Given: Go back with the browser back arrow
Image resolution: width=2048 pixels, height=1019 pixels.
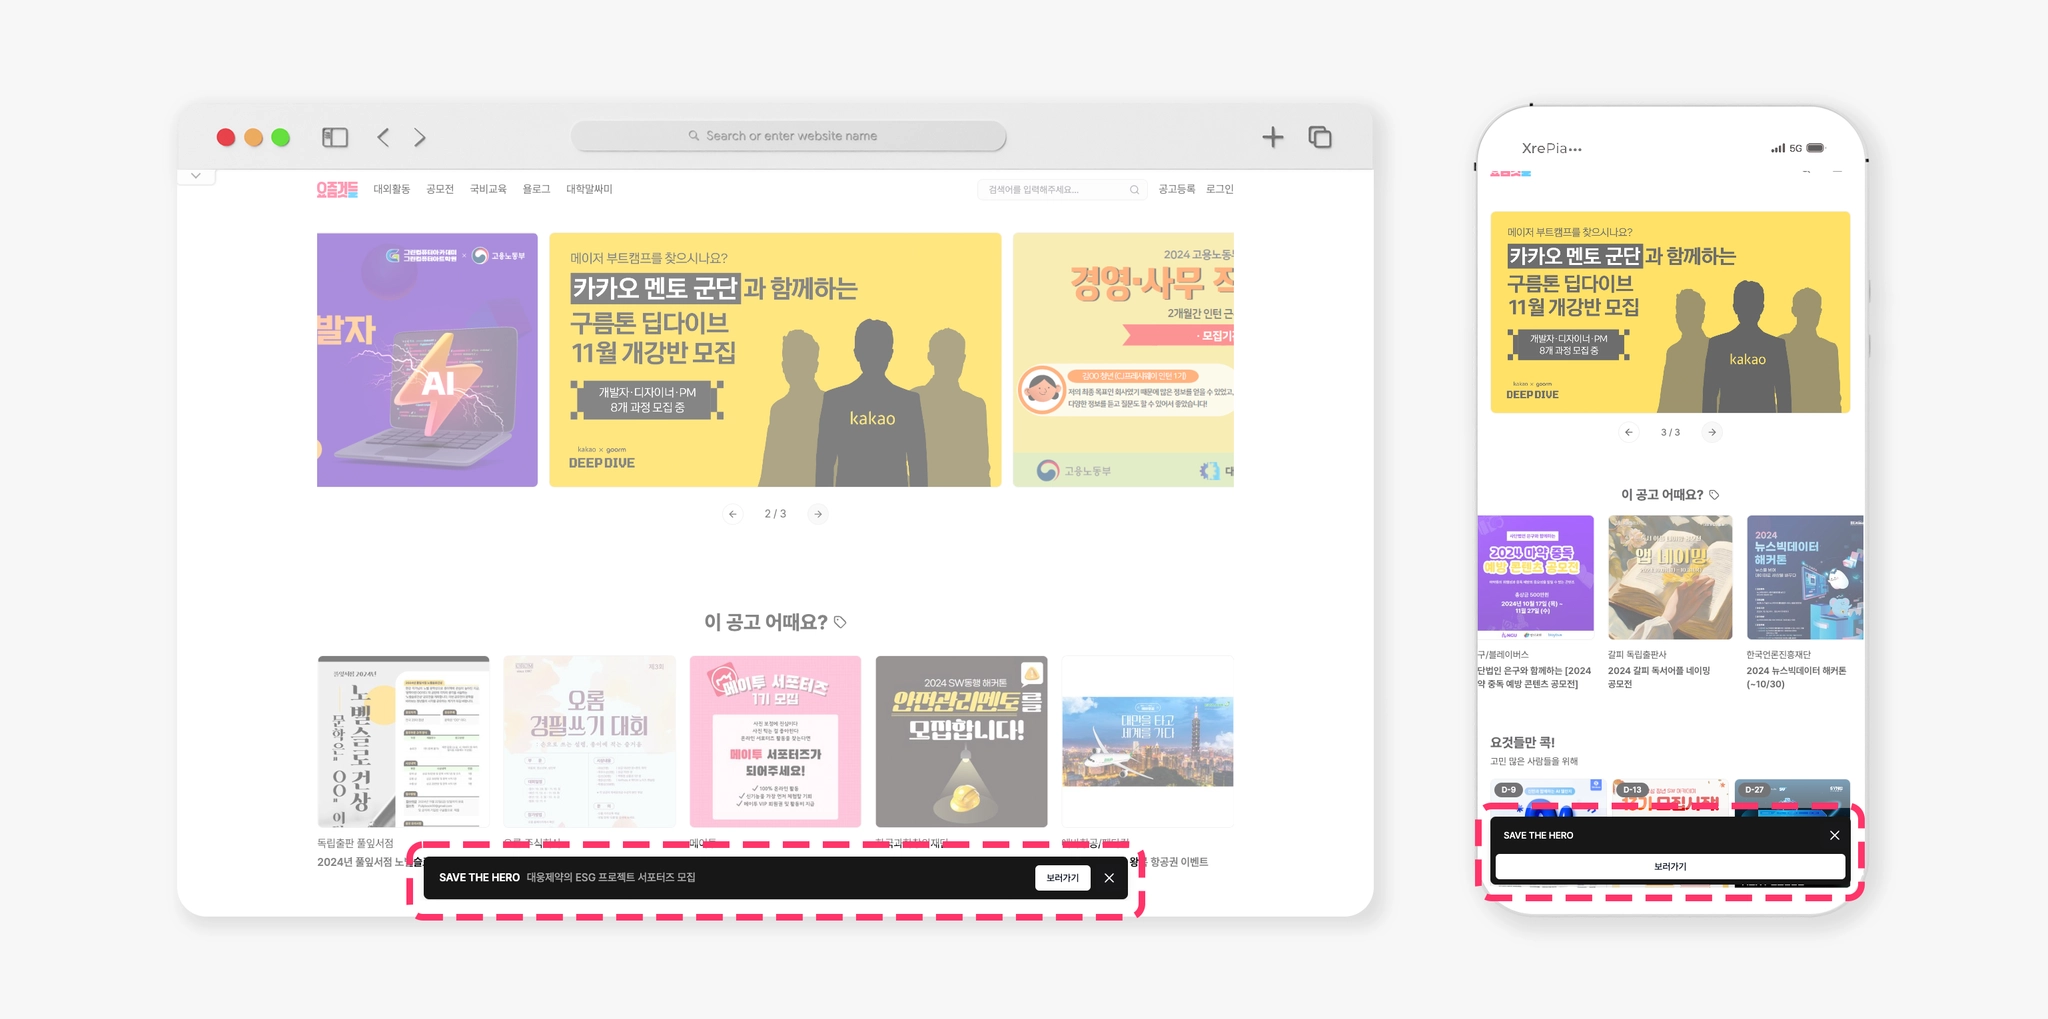Looking at the screenshot, I should point(383,137).
